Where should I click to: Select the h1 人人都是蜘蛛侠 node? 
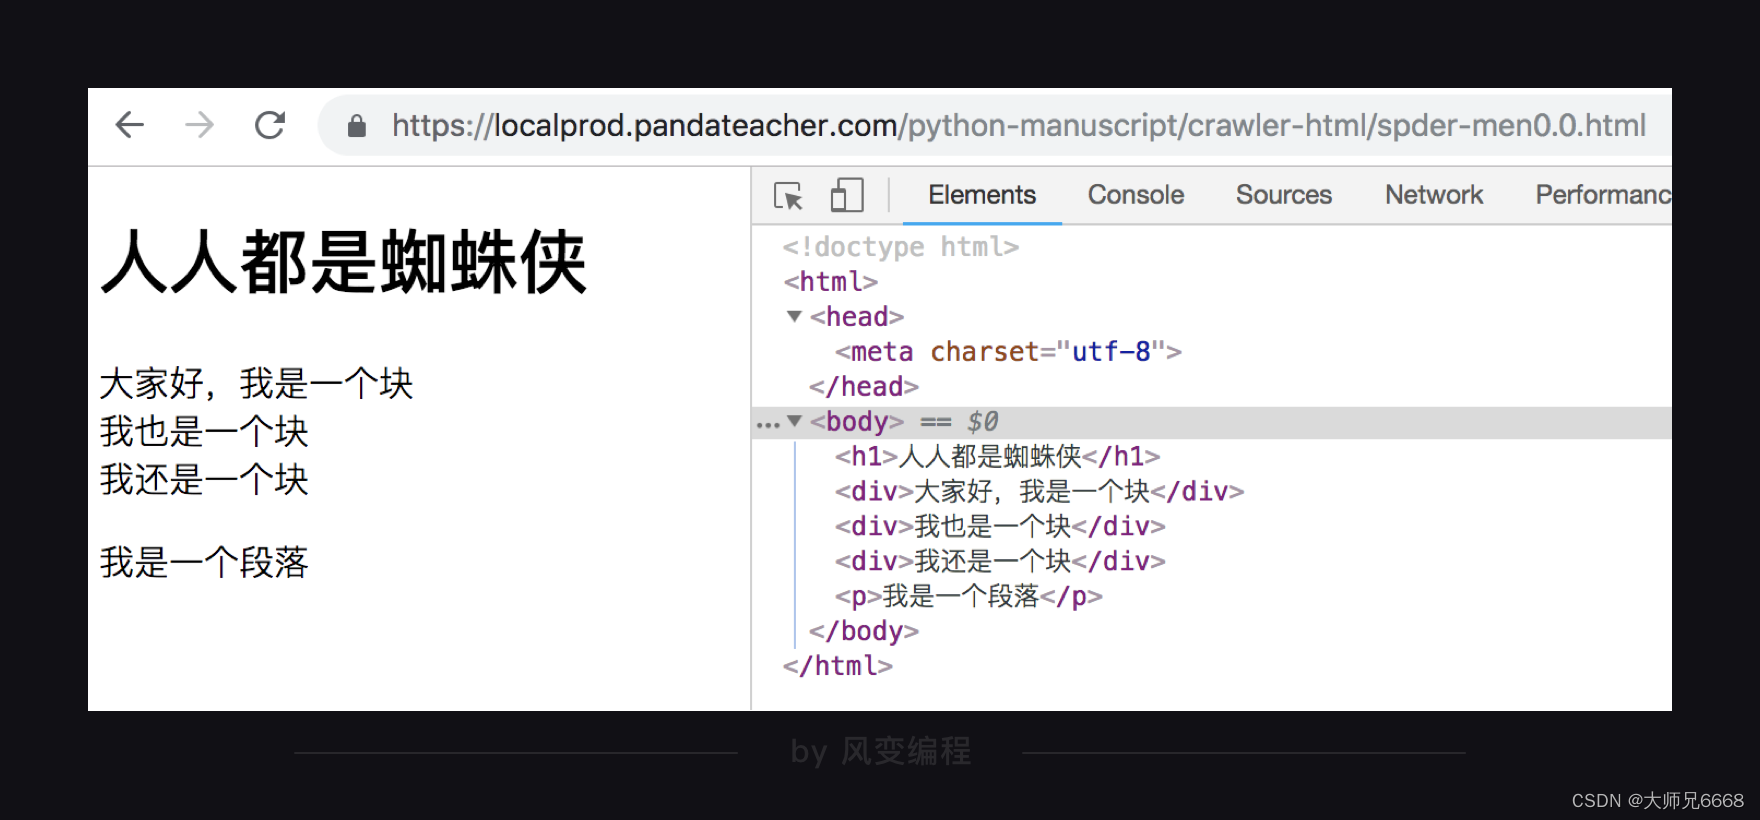click(x=998, y=457)
